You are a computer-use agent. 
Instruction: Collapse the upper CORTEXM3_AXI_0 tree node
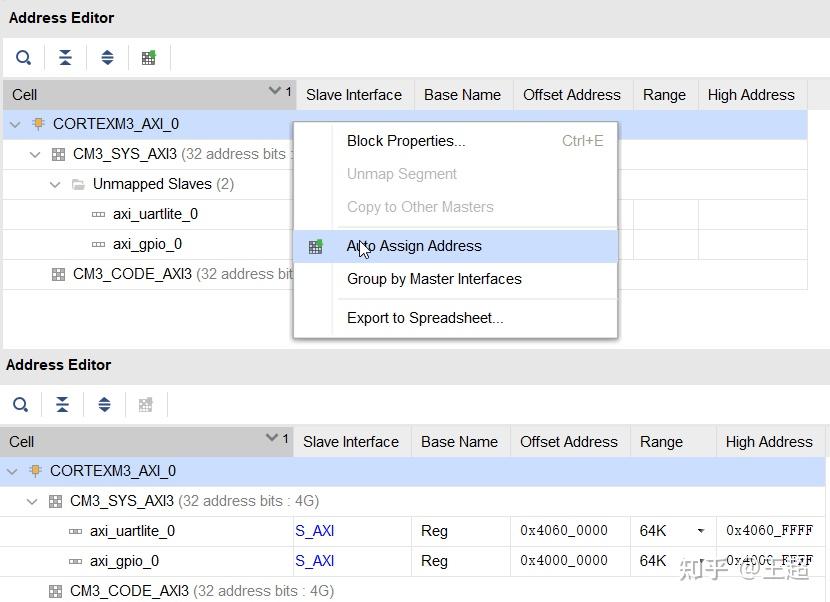coord(15,125)
